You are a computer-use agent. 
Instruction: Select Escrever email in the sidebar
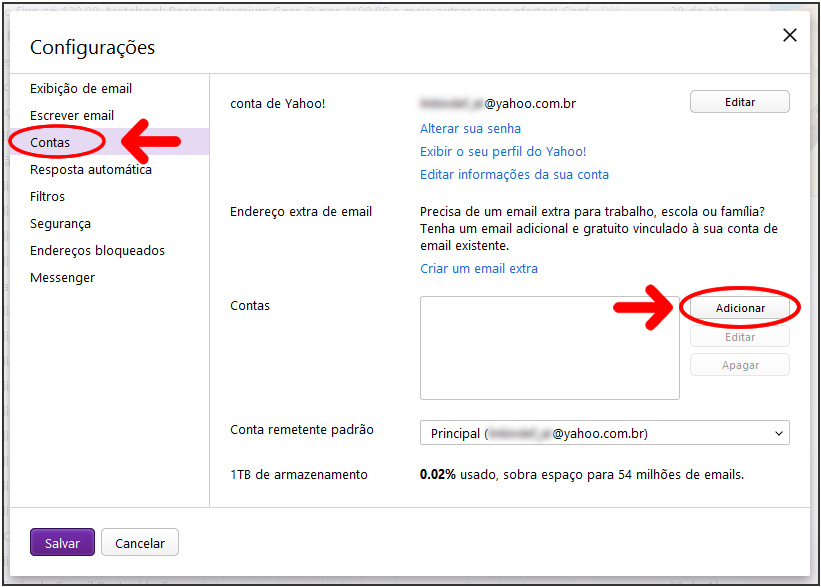(x=72, y=115)
